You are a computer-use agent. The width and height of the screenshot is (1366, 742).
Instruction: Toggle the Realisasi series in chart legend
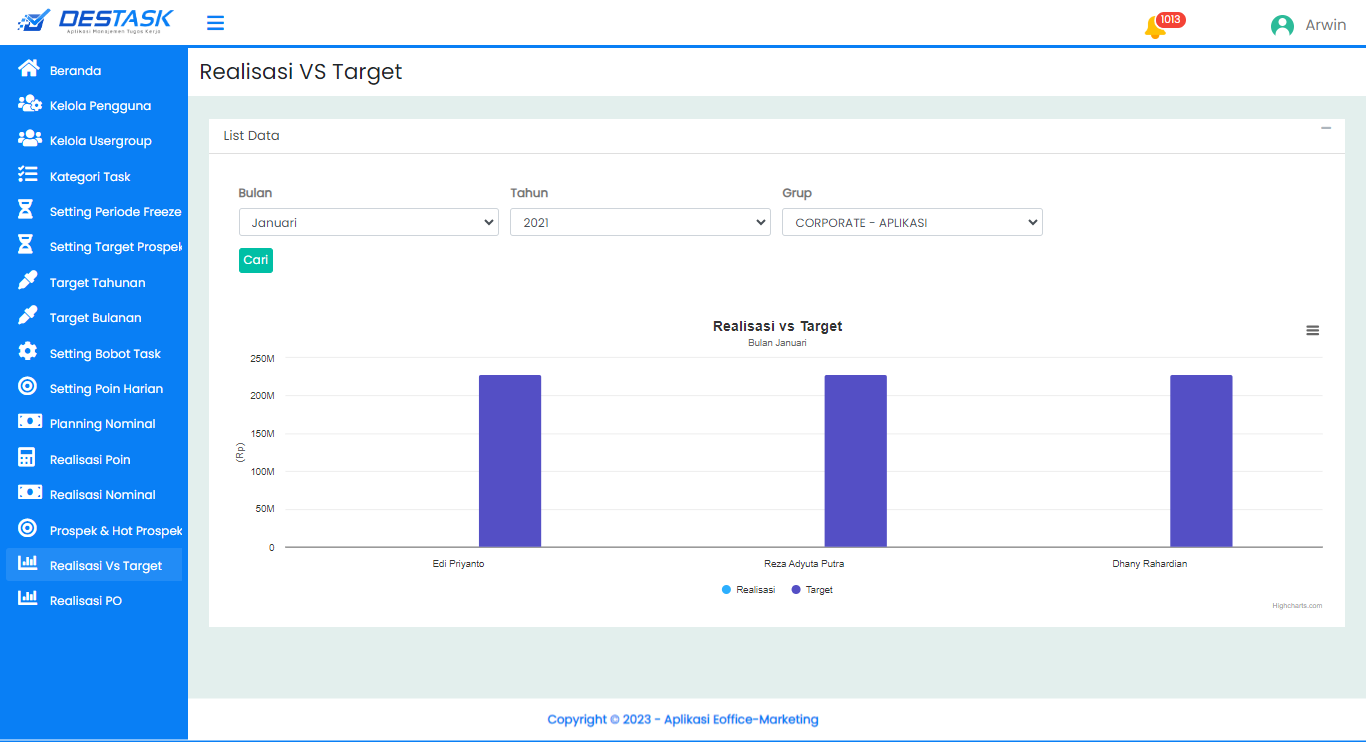pyautogui.click(x=748, y=590)
